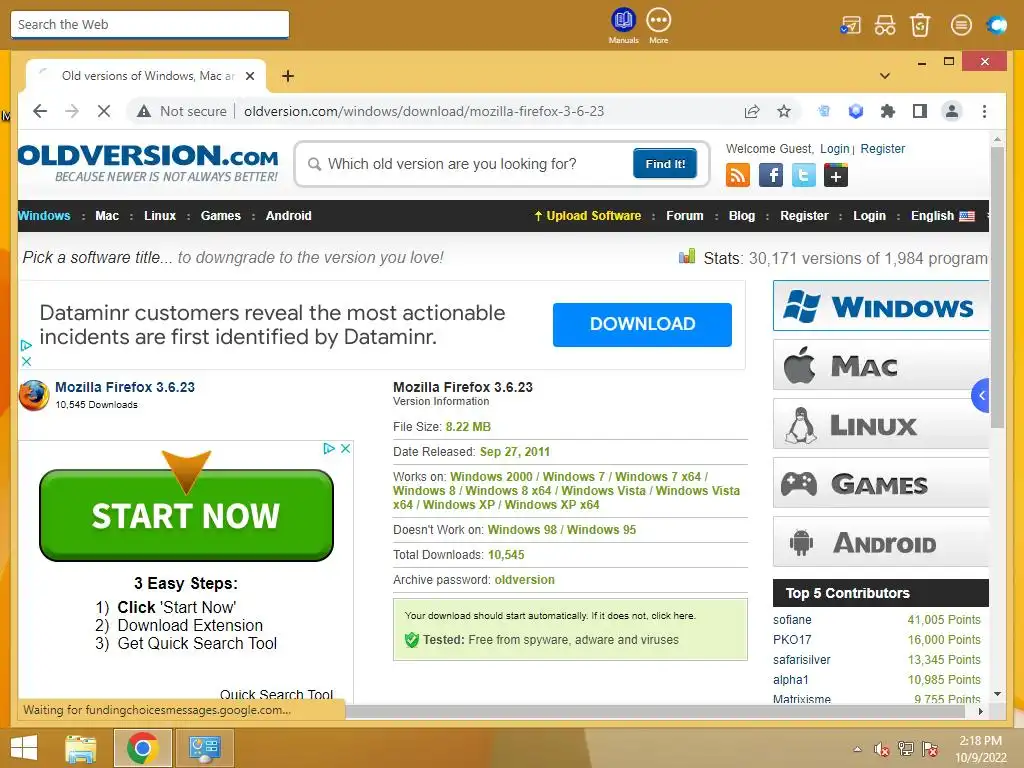The width and height of the screenshot is (1024, 768).
Task: Click the binoculars icon in top bar
Action: coord(885,25)
